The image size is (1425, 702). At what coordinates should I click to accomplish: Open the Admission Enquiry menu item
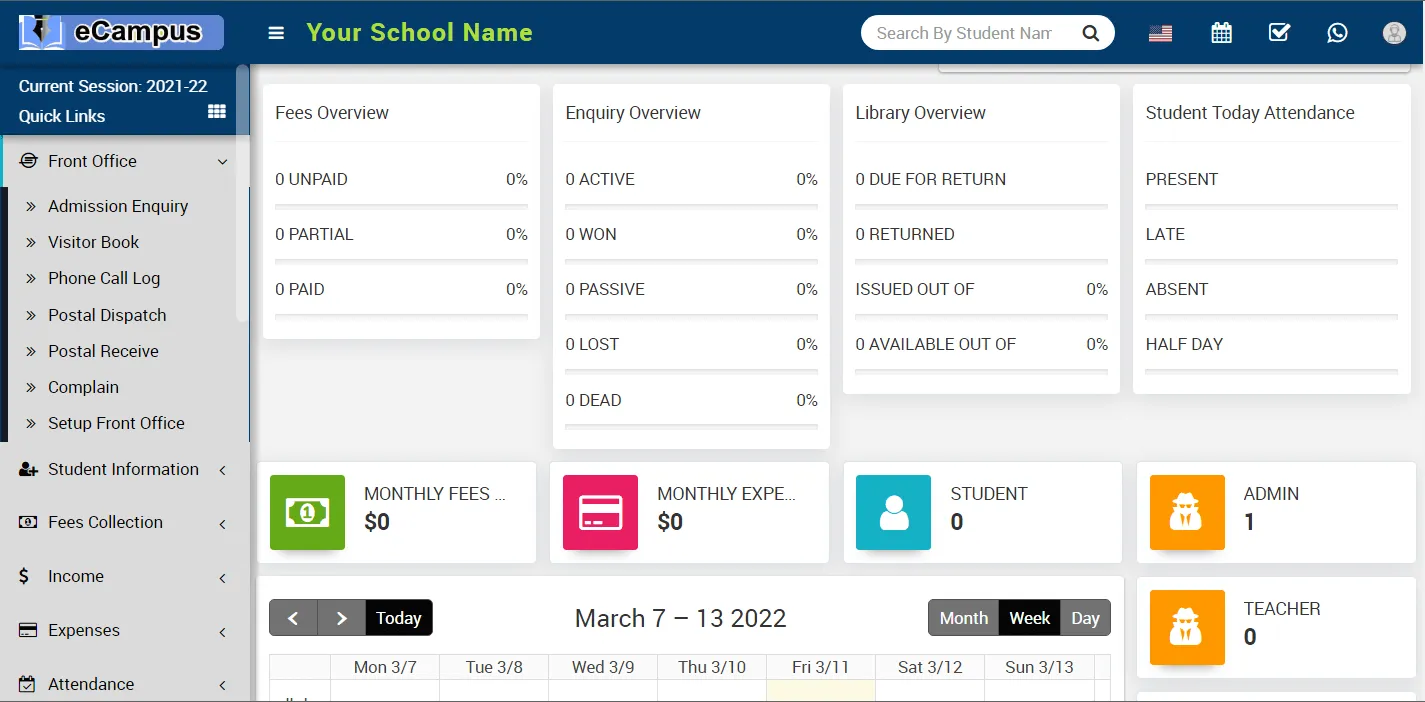click(x=118, y=206)
